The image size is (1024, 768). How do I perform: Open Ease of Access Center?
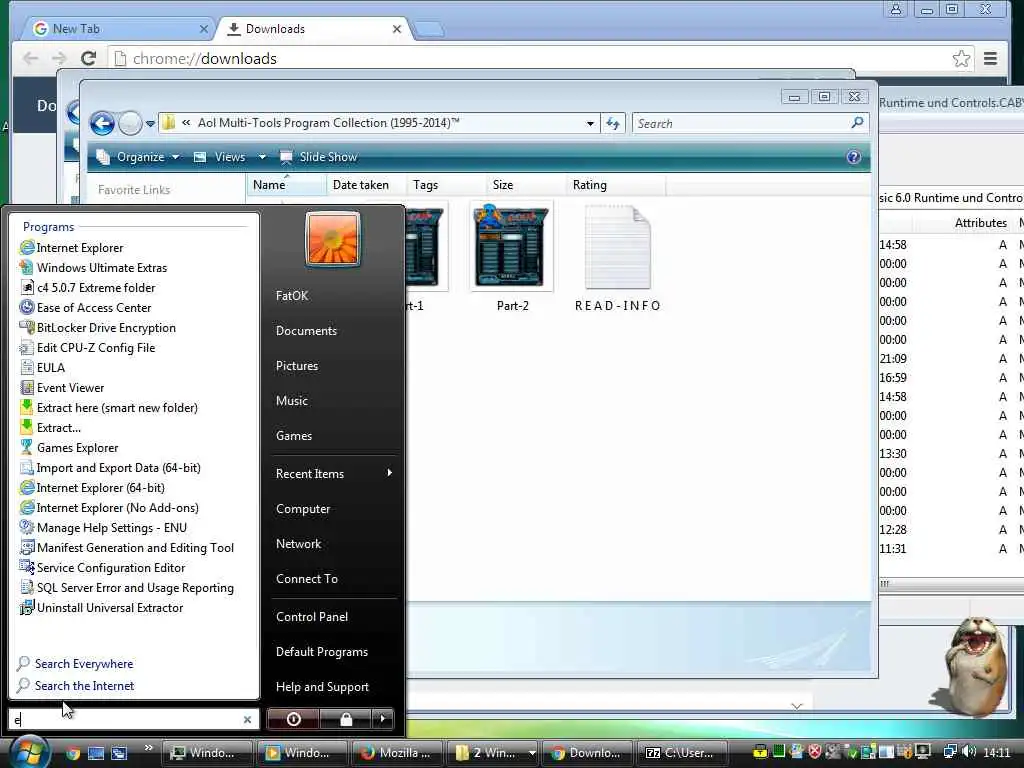[x=86, y=308]
